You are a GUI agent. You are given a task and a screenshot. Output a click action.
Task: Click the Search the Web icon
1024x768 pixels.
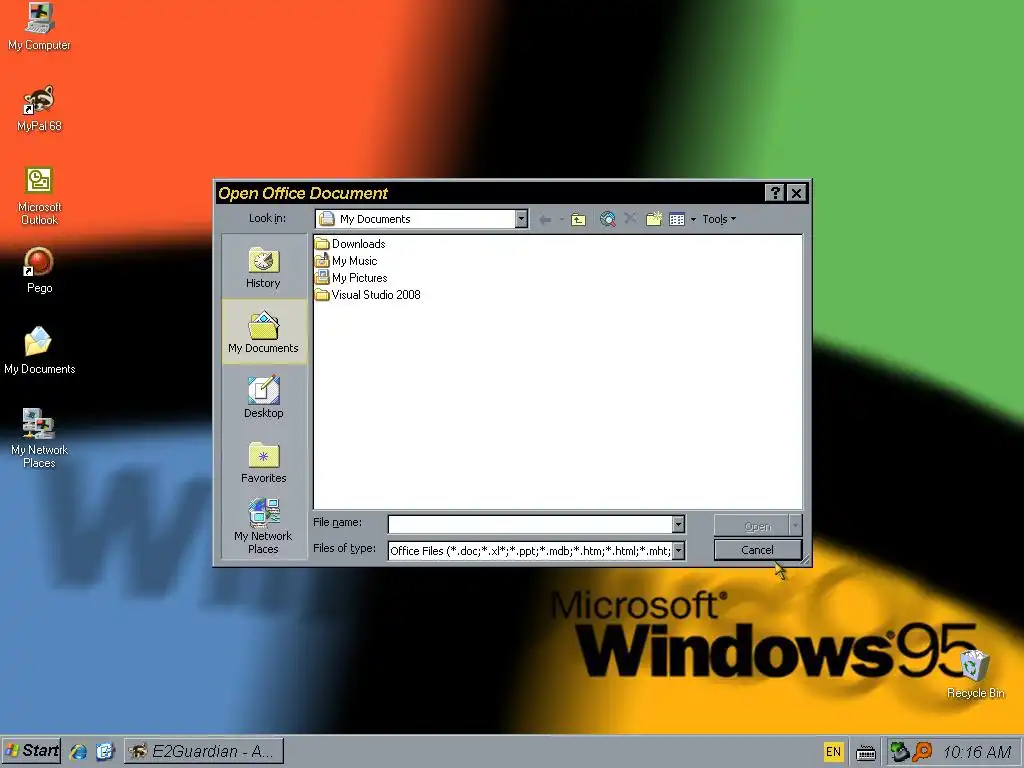point(607,219)
